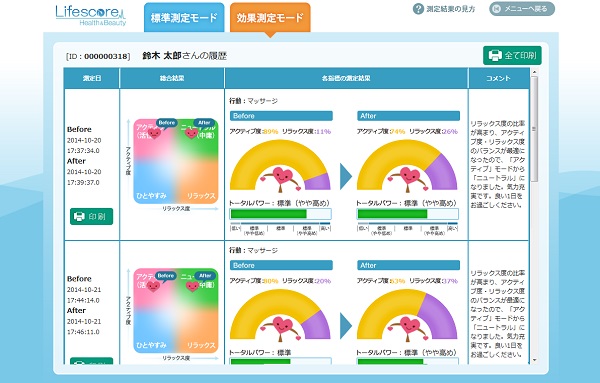Click the Lifescore Health & Beauty logo

(91, 15)
